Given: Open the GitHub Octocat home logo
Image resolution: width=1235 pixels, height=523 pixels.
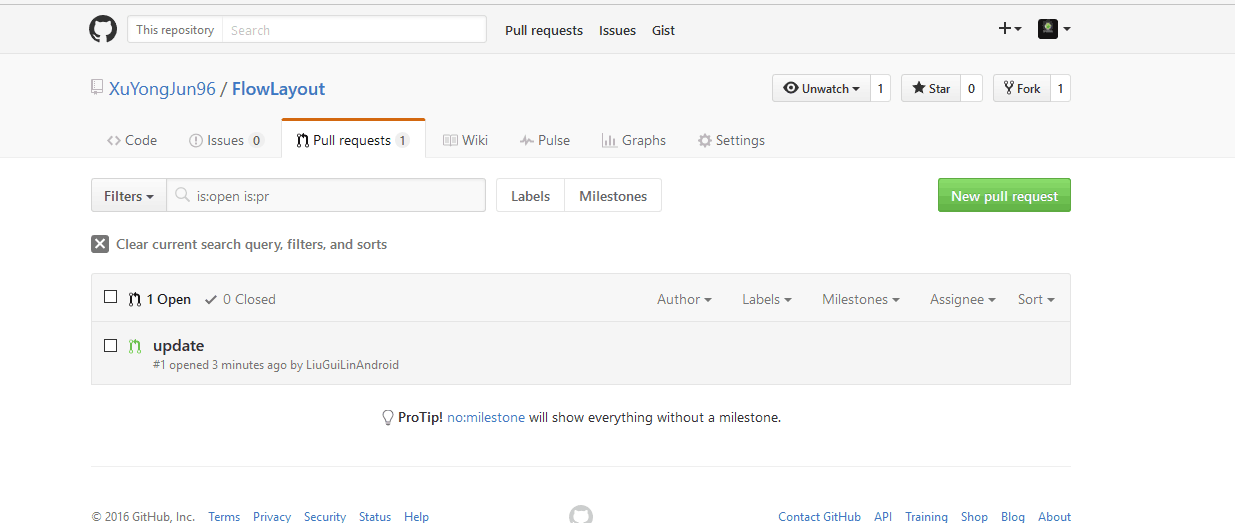Looking at the screenshot, I should click(x=103, y=29).
